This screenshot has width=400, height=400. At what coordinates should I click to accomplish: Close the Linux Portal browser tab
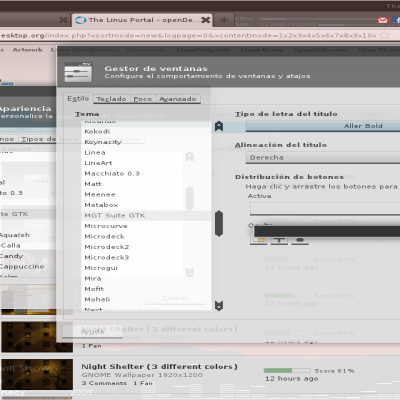[x=206, y=20]
